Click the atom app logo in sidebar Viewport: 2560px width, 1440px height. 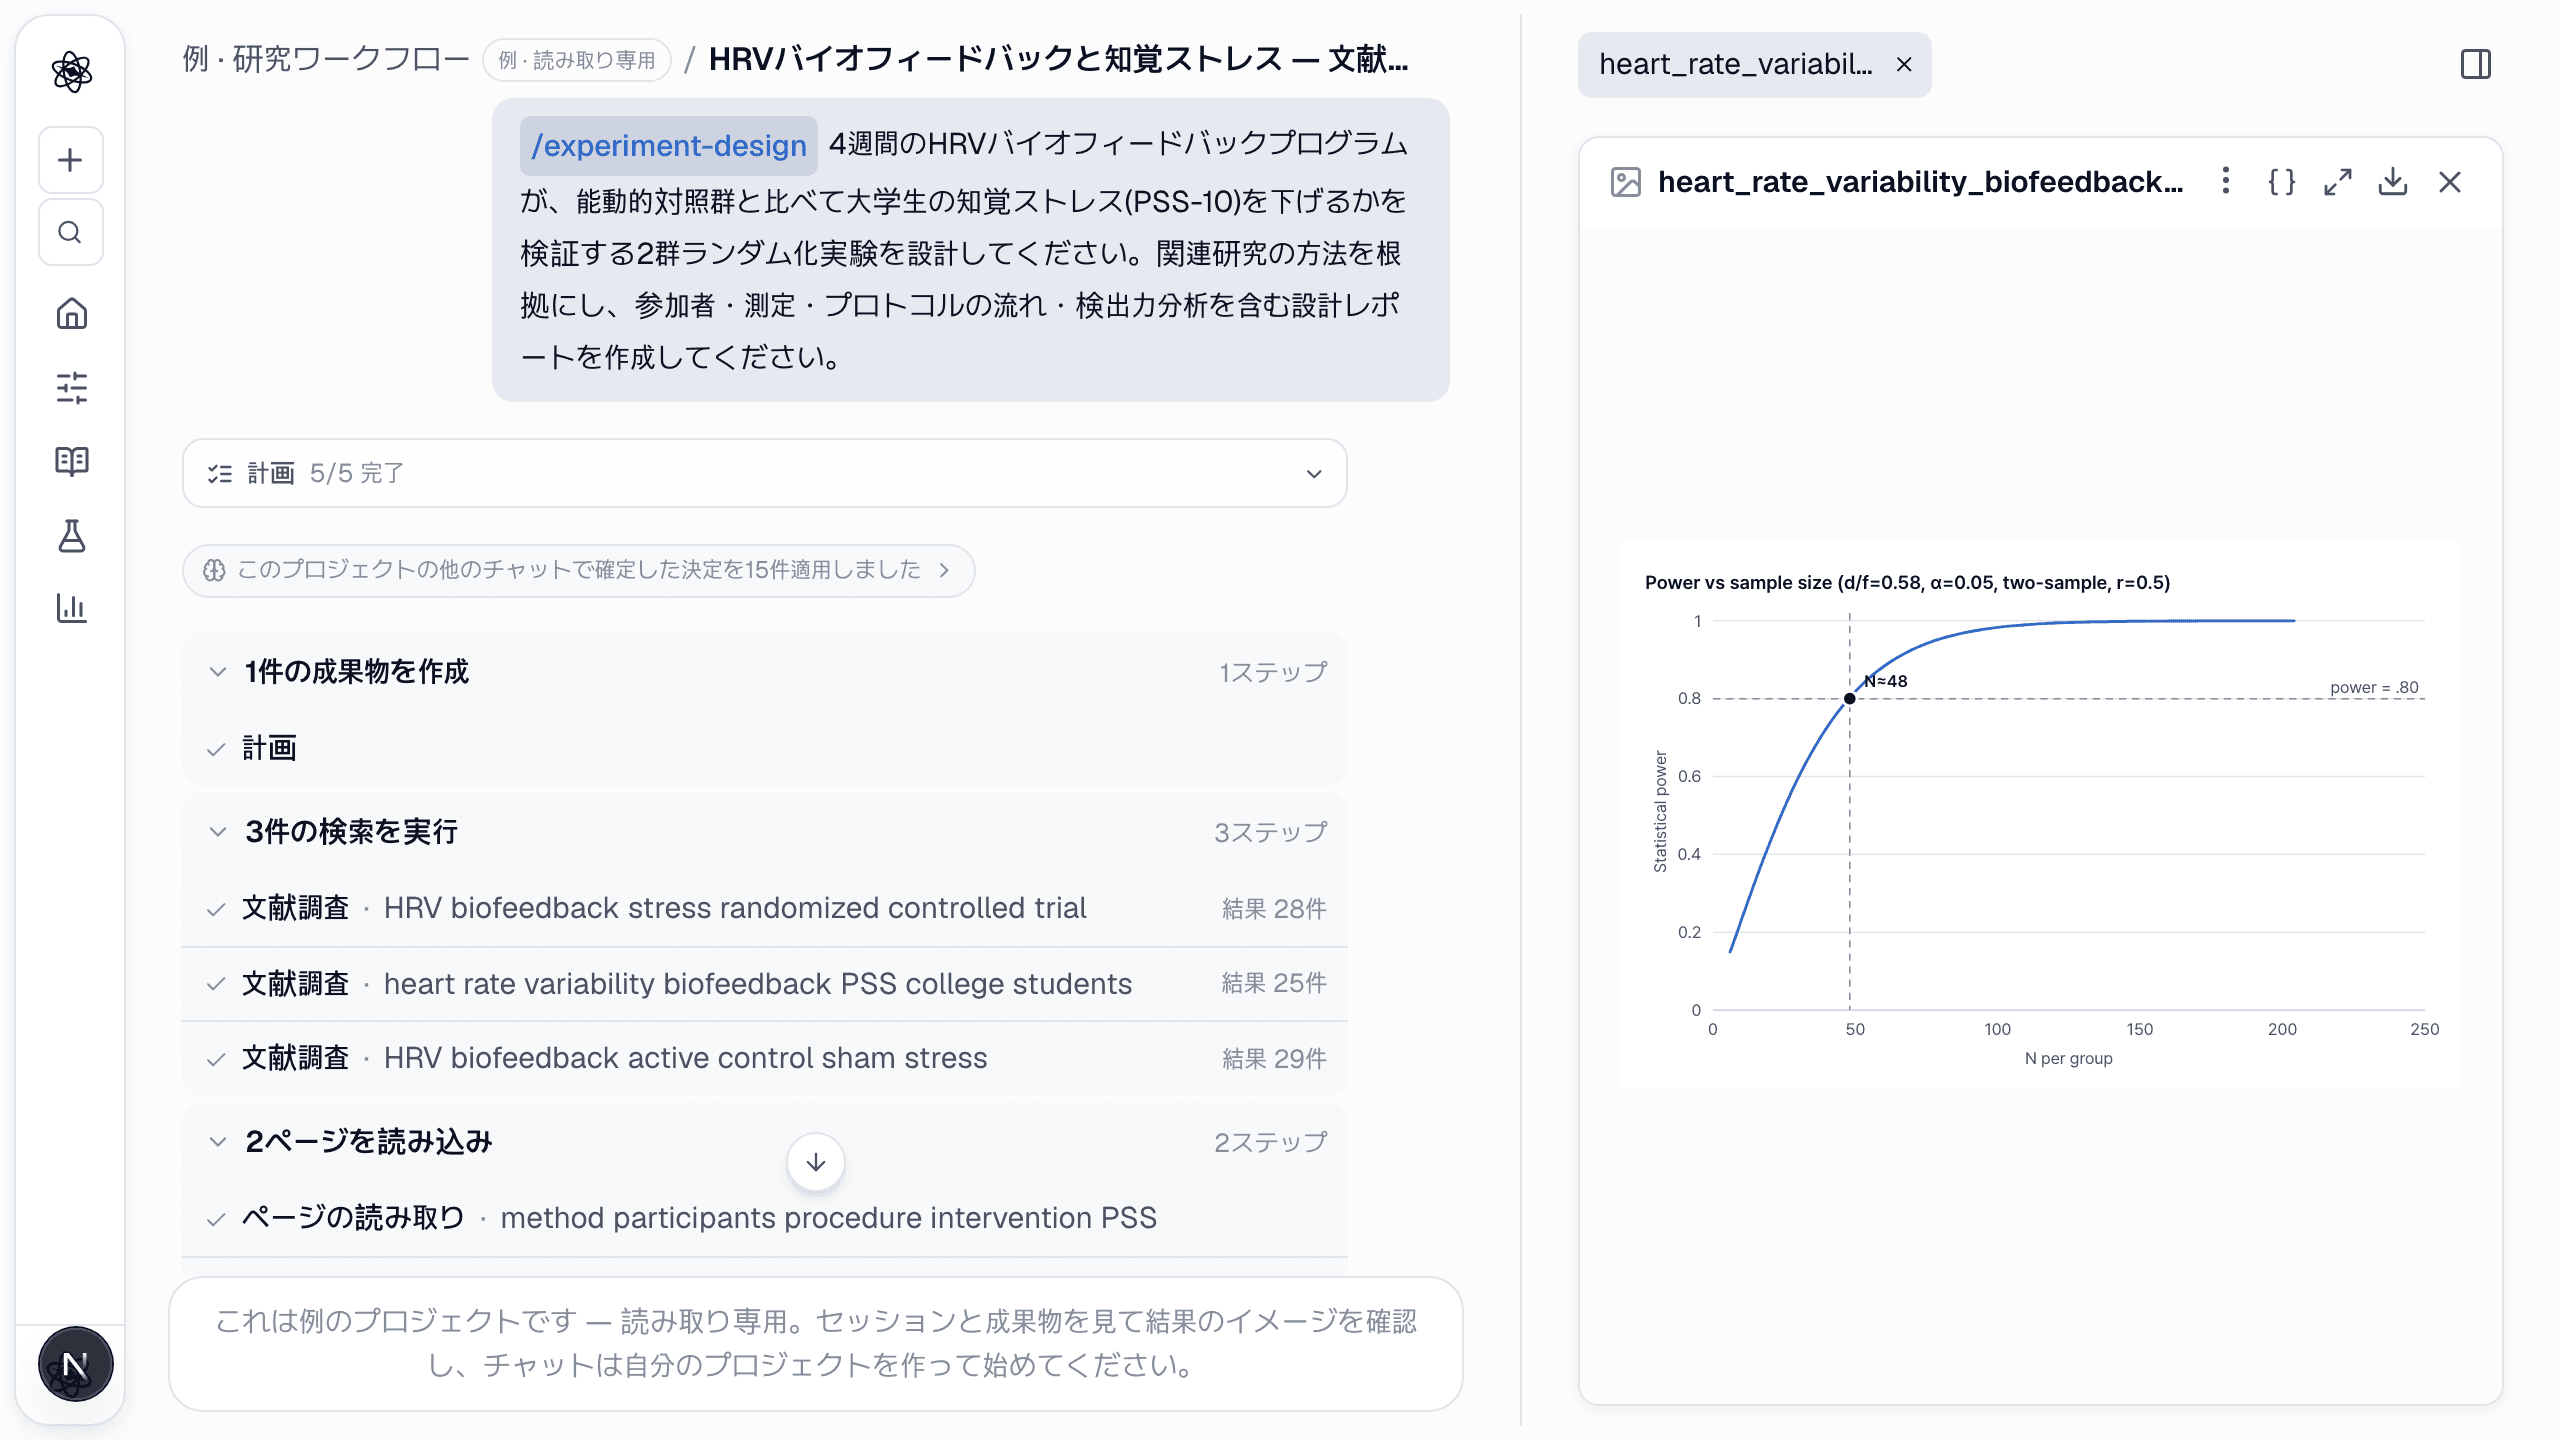[71, 72]
